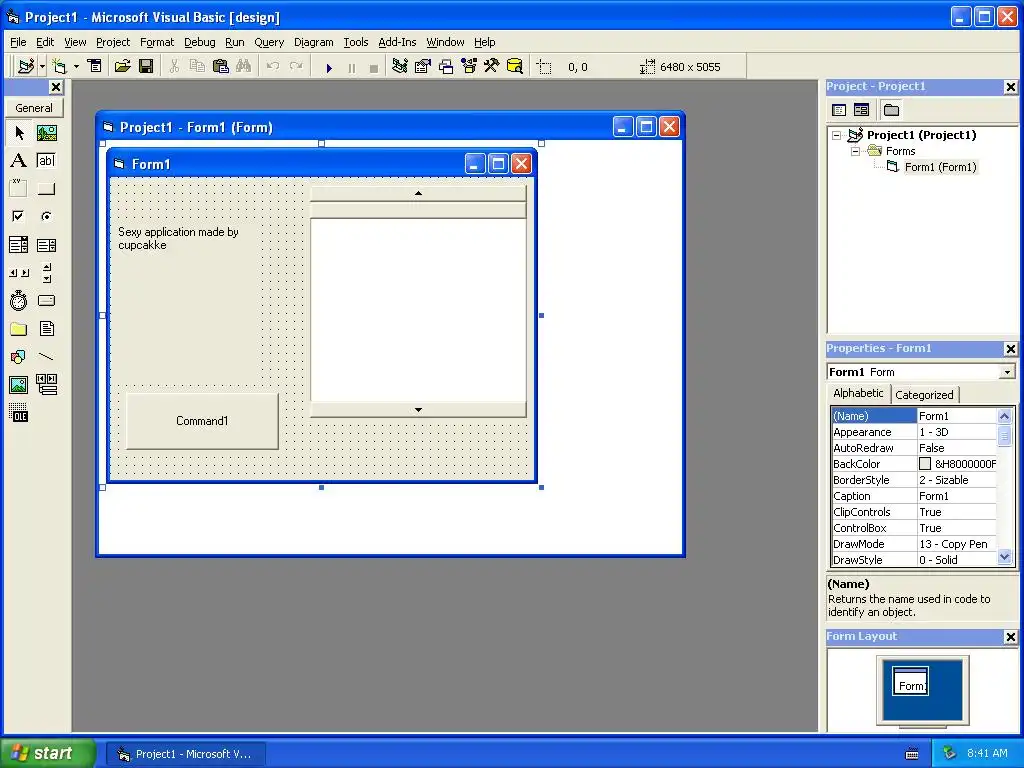The image size is (1024, 768).
Task: Open the Format menu
Action: click(x=157, y=42)
